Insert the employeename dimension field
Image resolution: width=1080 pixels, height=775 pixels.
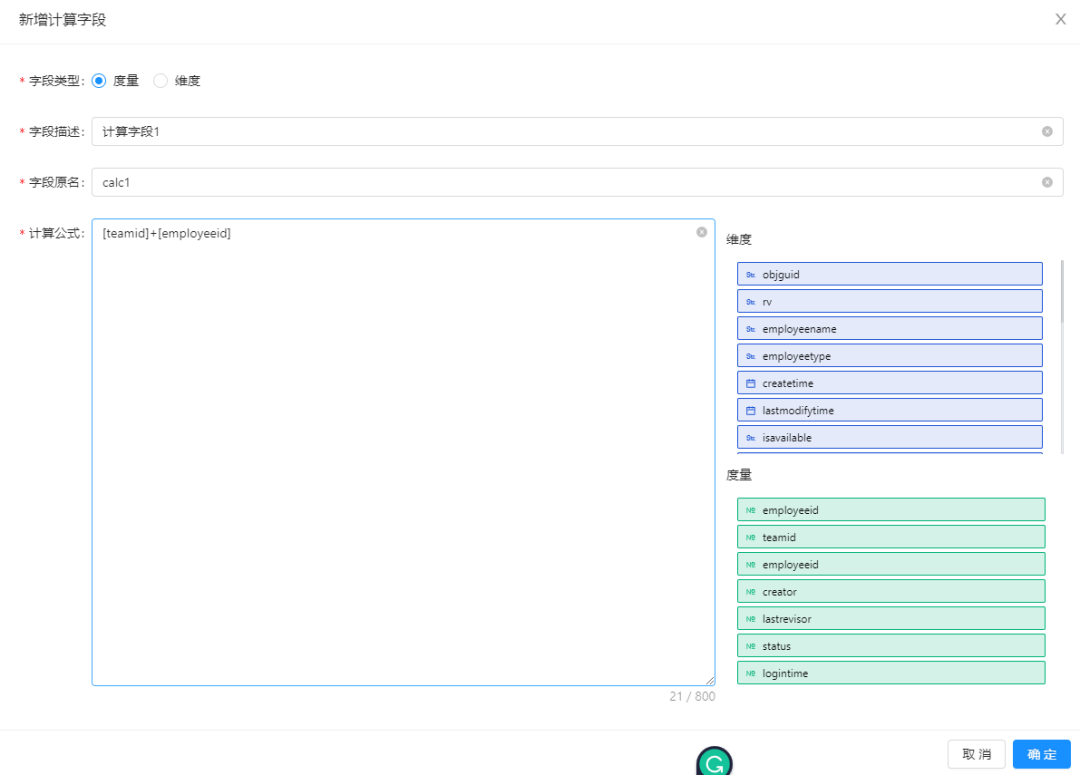[x=889, y=328]
